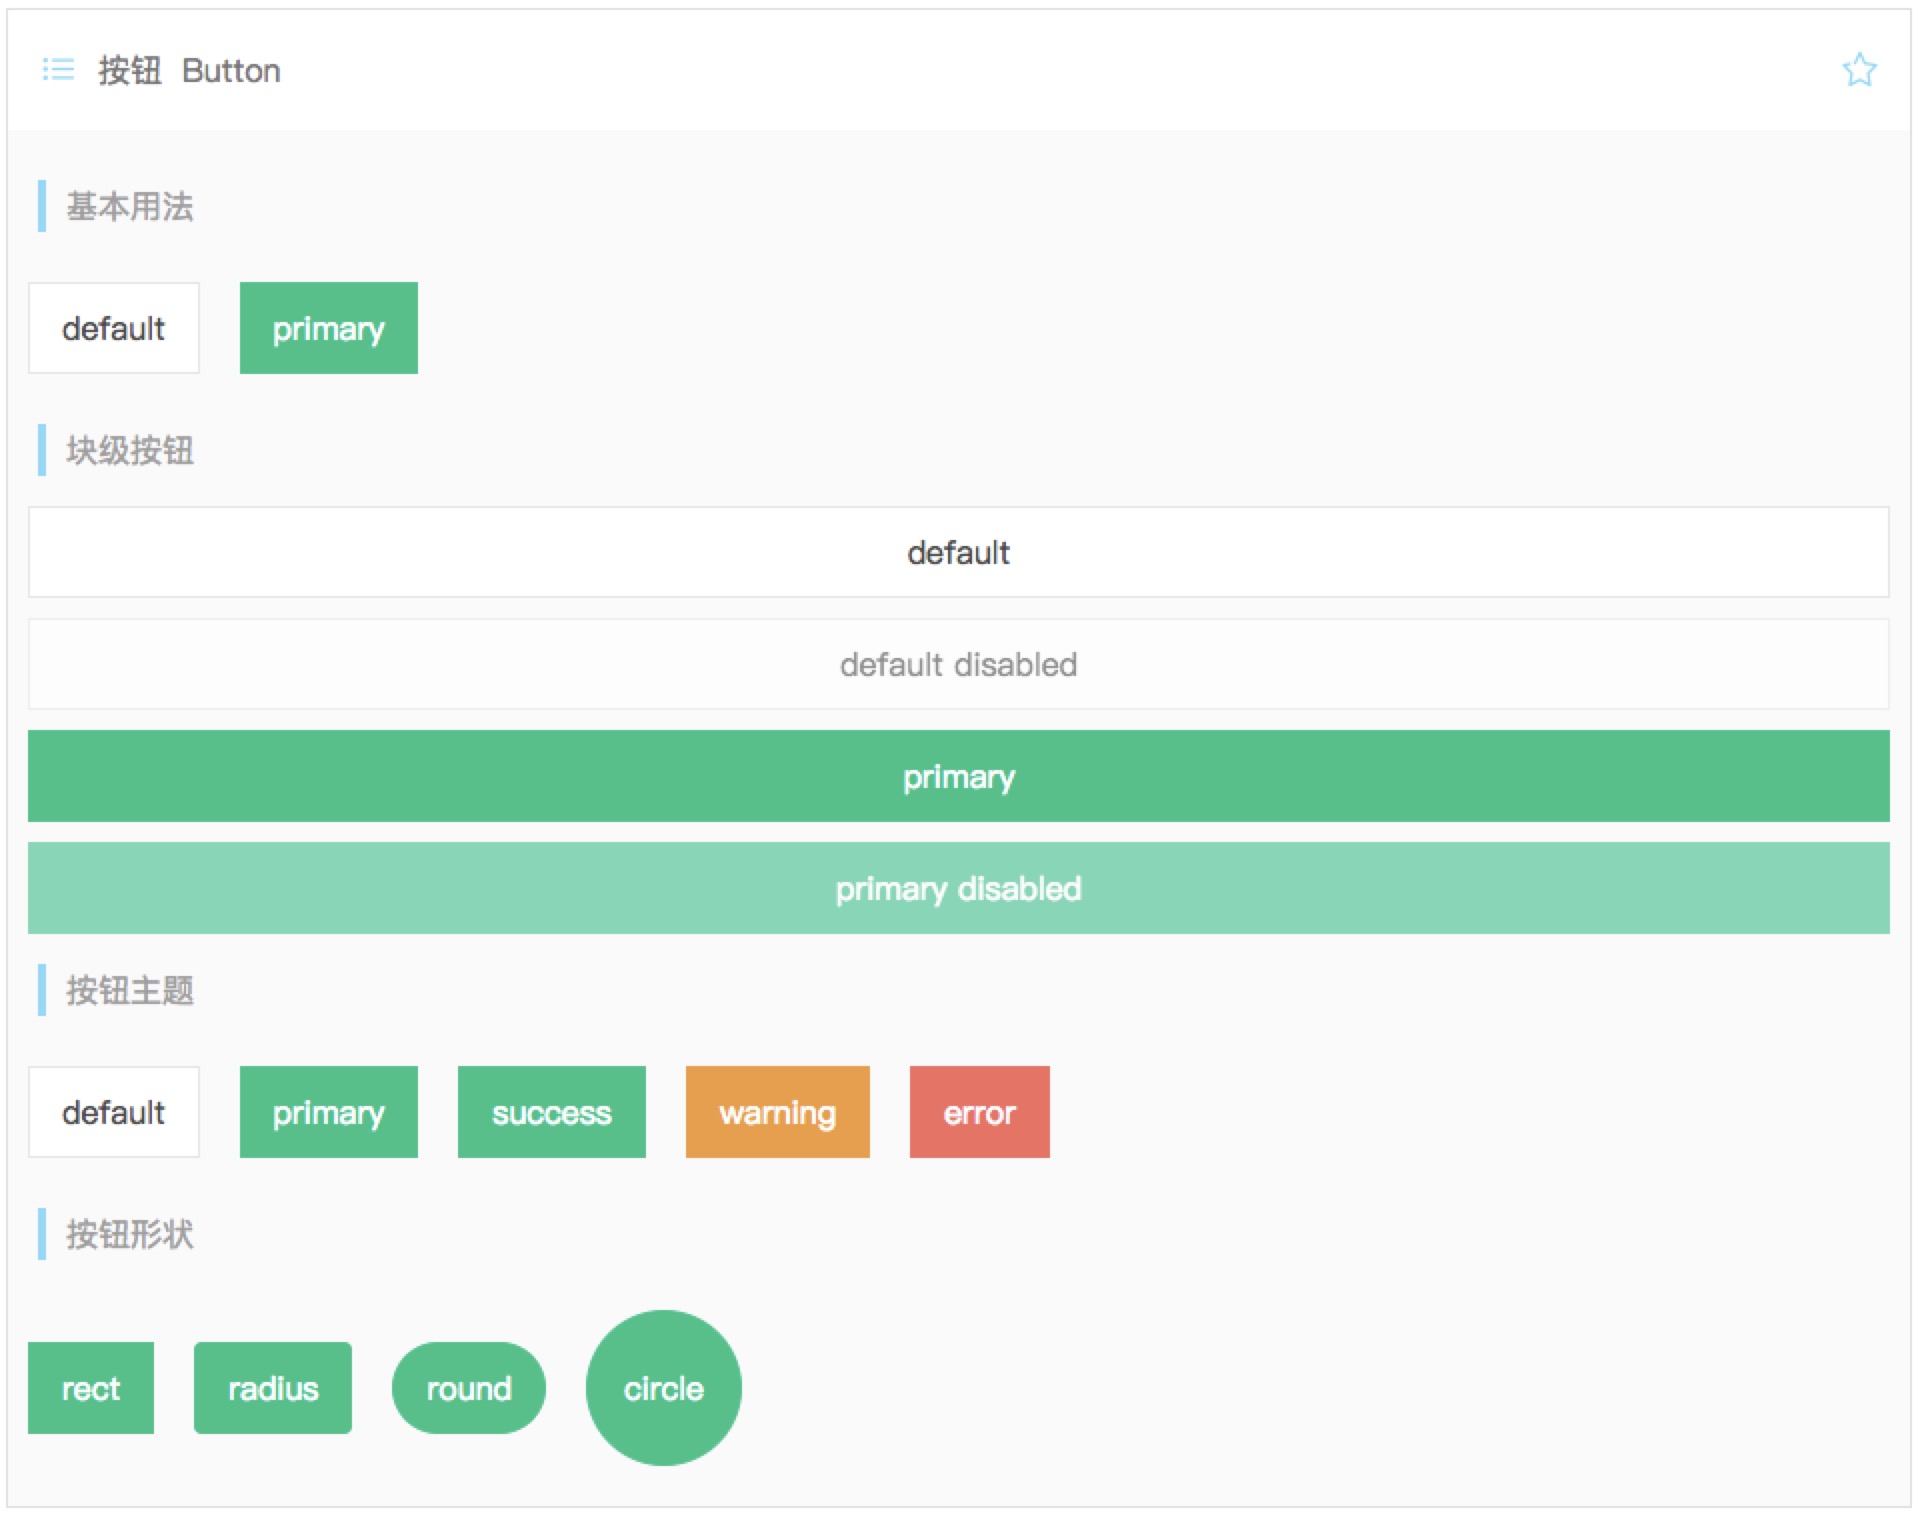Viewport: 1926px width, 1516px height.
Task: Click the 块级按钮 section heading
Action: coord(130,452)
